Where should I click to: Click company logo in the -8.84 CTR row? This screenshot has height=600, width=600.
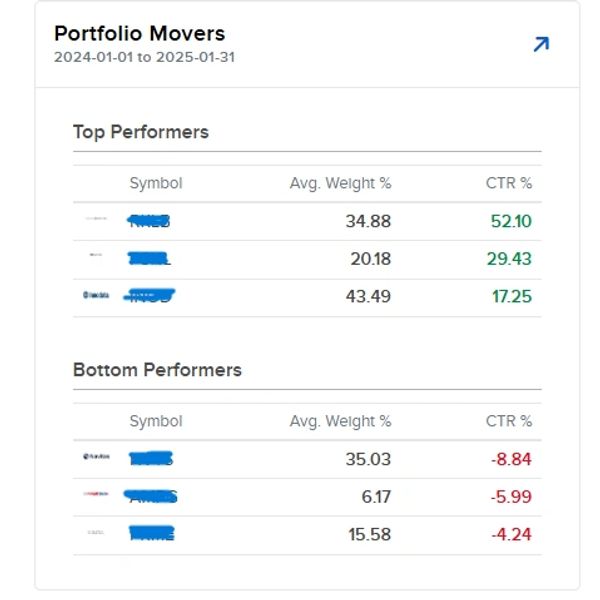pos(96,459)
